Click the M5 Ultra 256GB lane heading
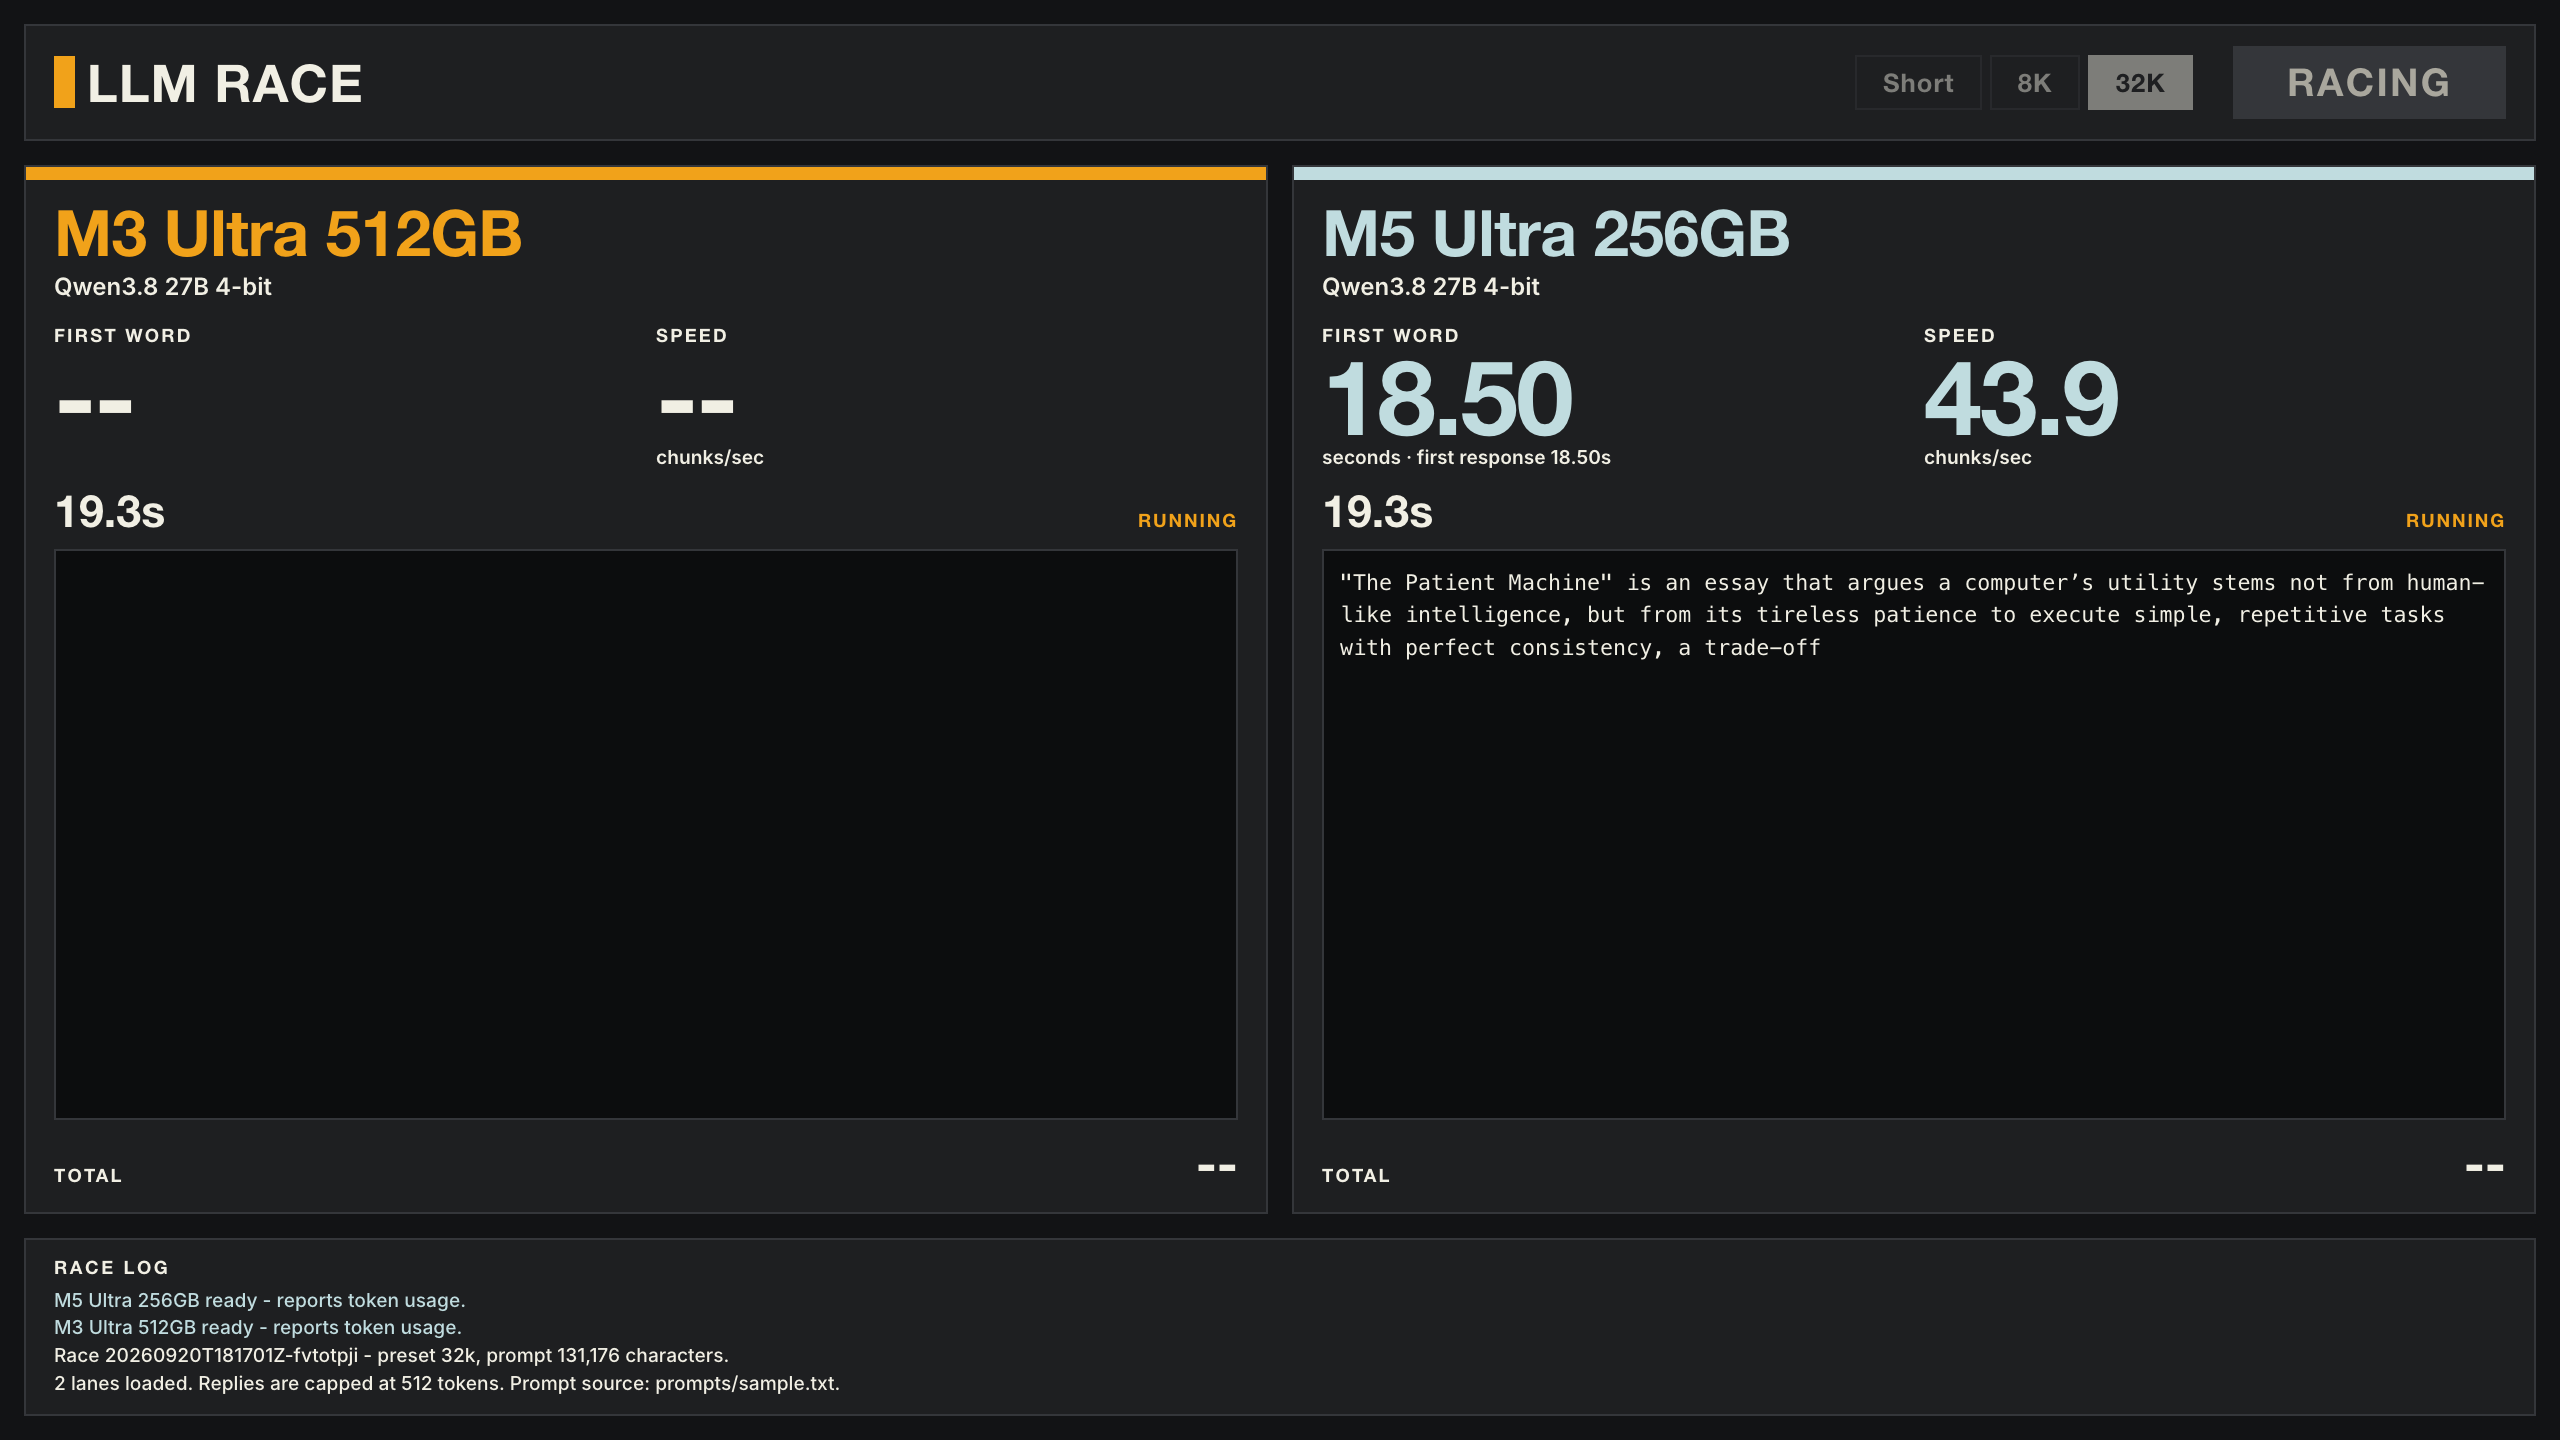The width and height of the screenshot is (2560, 1440). tap(1556, 234)
